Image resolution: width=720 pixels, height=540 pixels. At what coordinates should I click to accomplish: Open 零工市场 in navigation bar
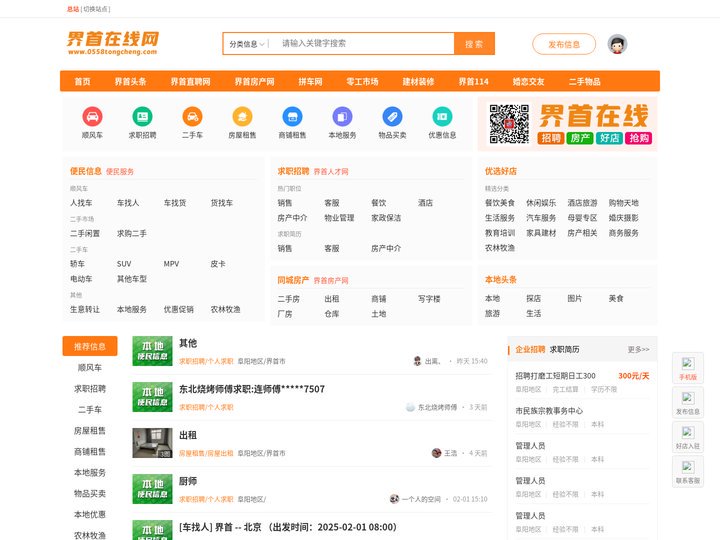pos(362,82)
